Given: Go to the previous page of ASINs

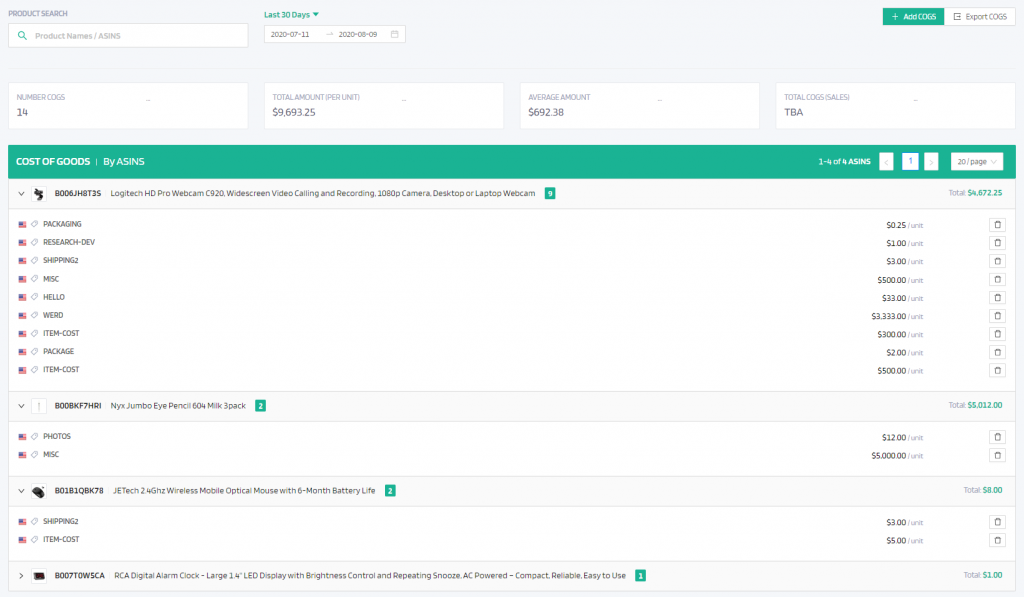Looking at the screenshot, I should (x=886, y=162).
